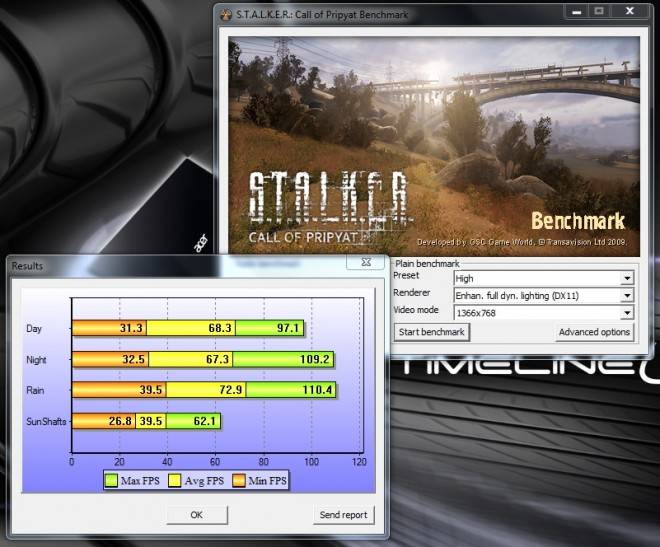Click the Start benchmark button
Image resolution: width=660 pixels, height=547 pixels.
pyautogui.click(x=431, y=332)
